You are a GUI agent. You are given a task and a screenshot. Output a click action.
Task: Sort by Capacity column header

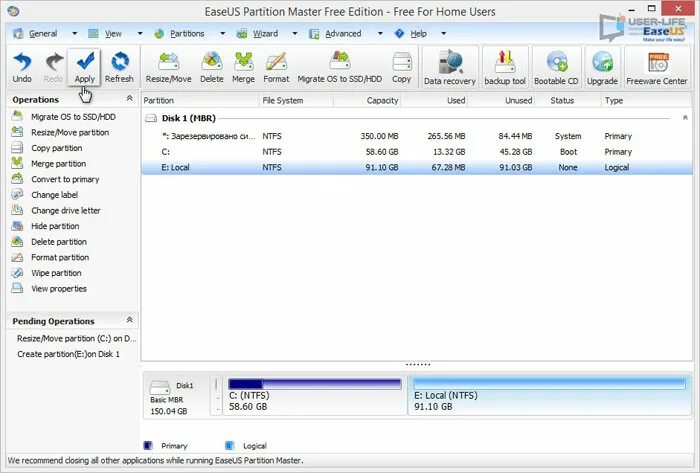[x=367, y=100]
